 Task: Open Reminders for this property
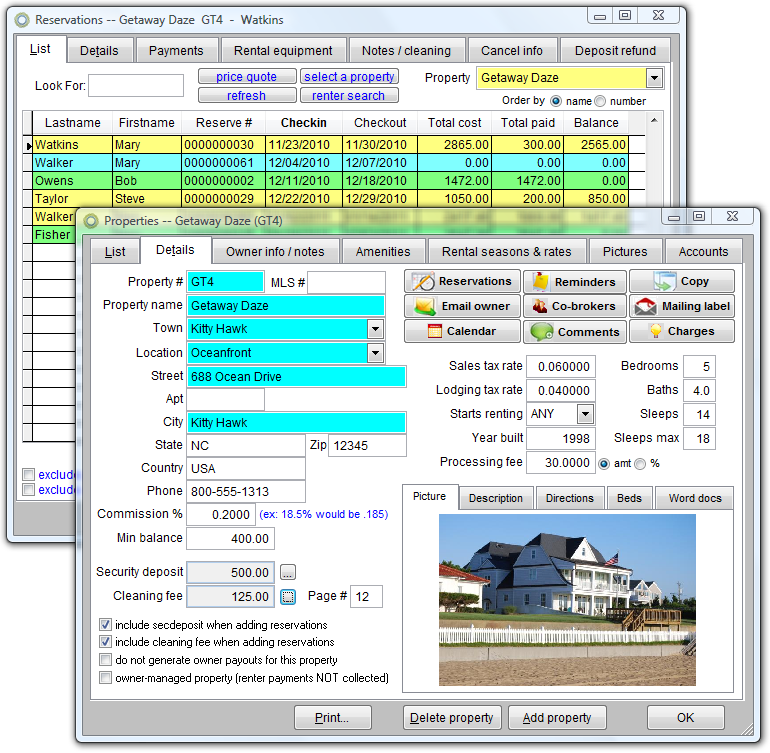(x=575, y=281)
